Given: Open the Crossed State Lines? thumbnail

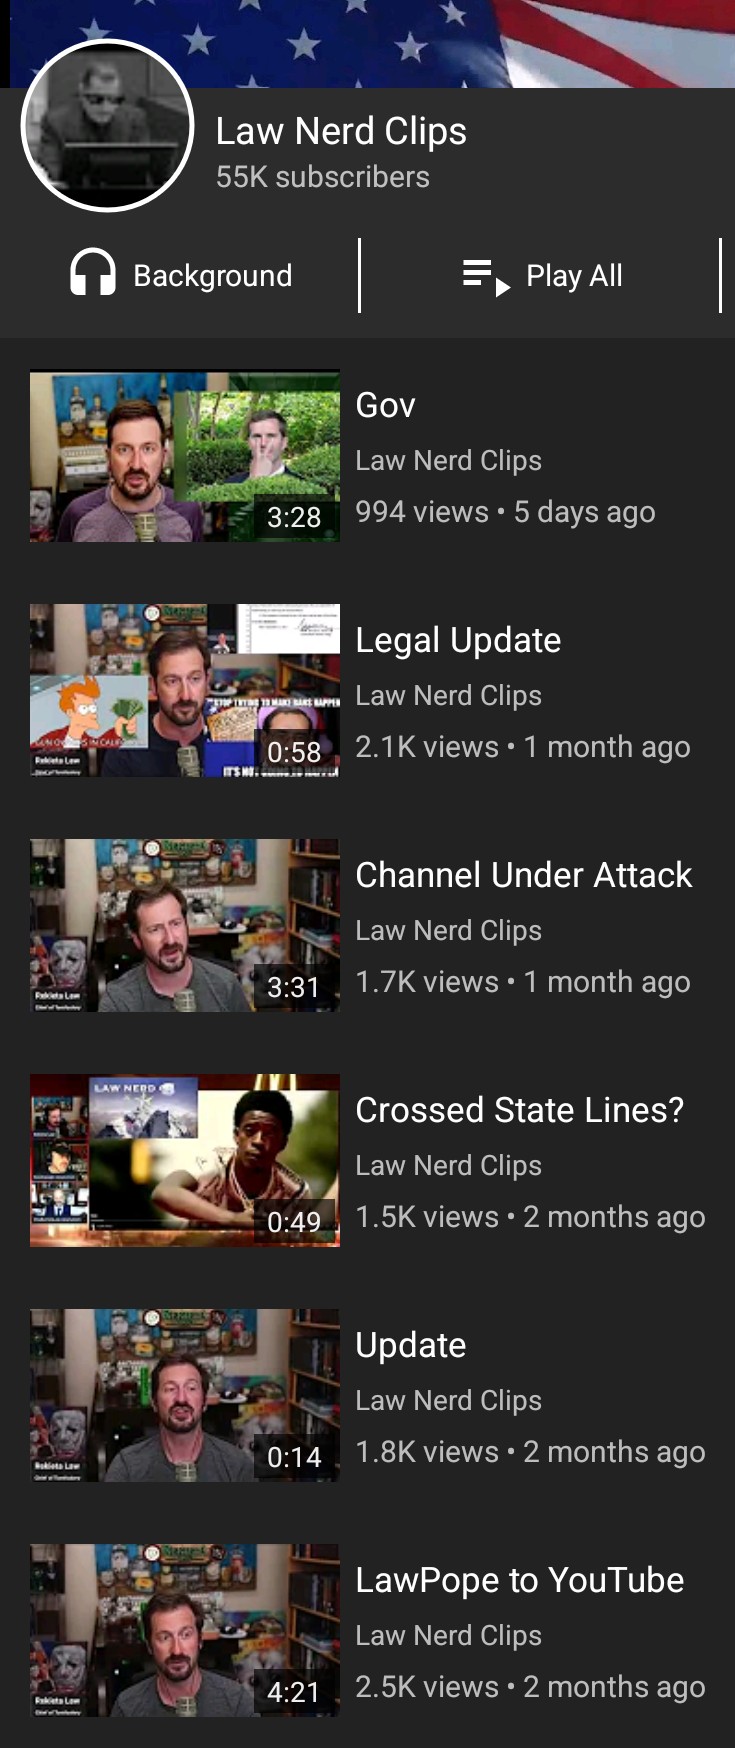Looking at the screenshot, I should click(x=185, y=1161).
